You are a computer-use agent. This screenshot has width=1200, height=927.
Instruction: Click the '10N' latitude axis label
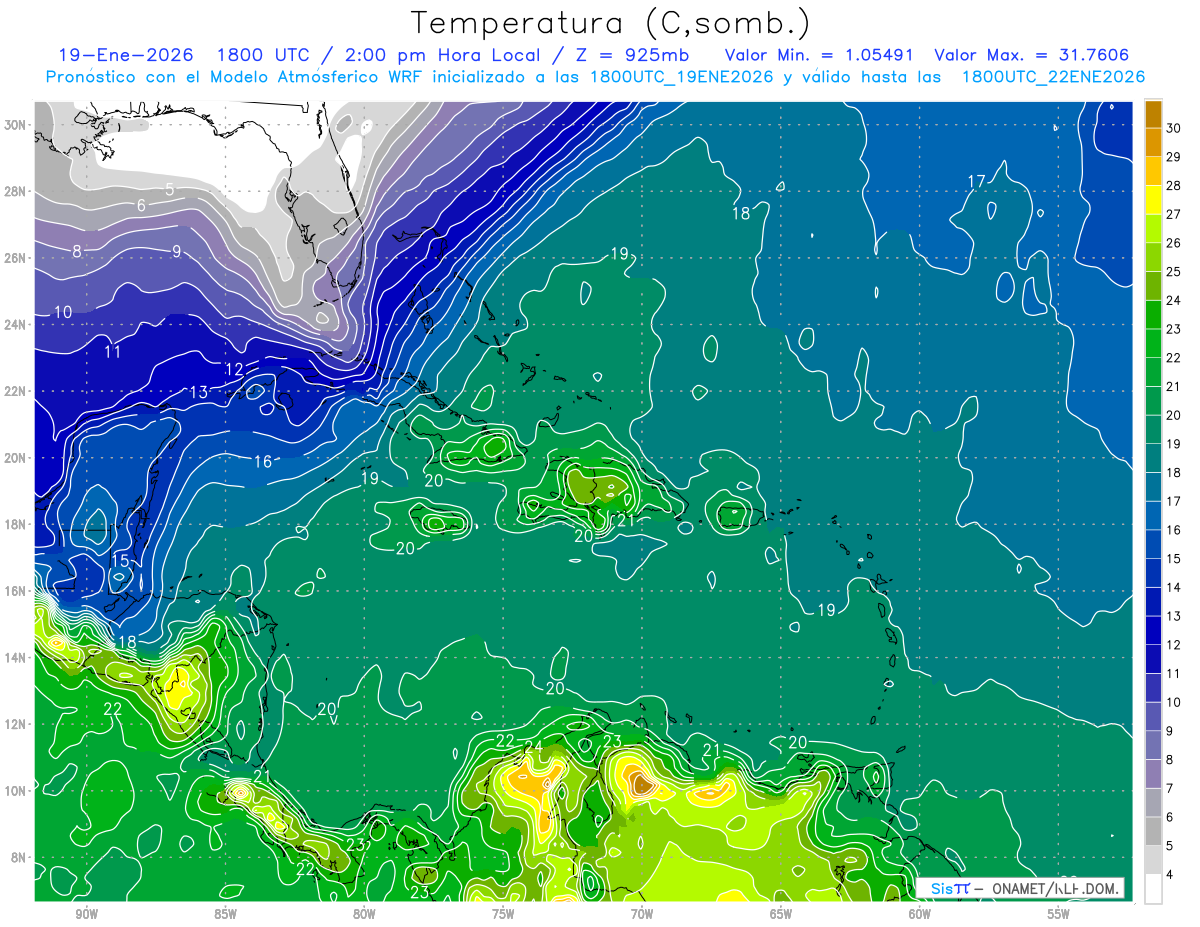click(x=16, y=791)
